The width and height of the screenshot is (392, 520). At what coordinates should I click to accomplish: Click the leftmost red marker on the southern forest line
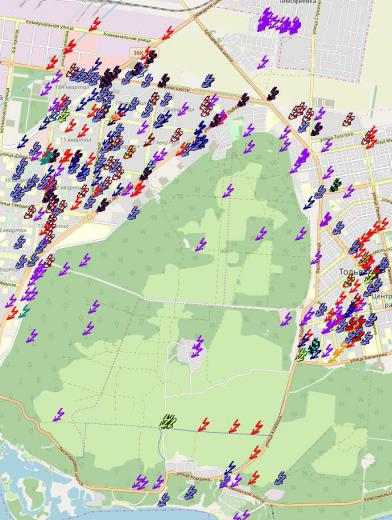click(203, 425)
